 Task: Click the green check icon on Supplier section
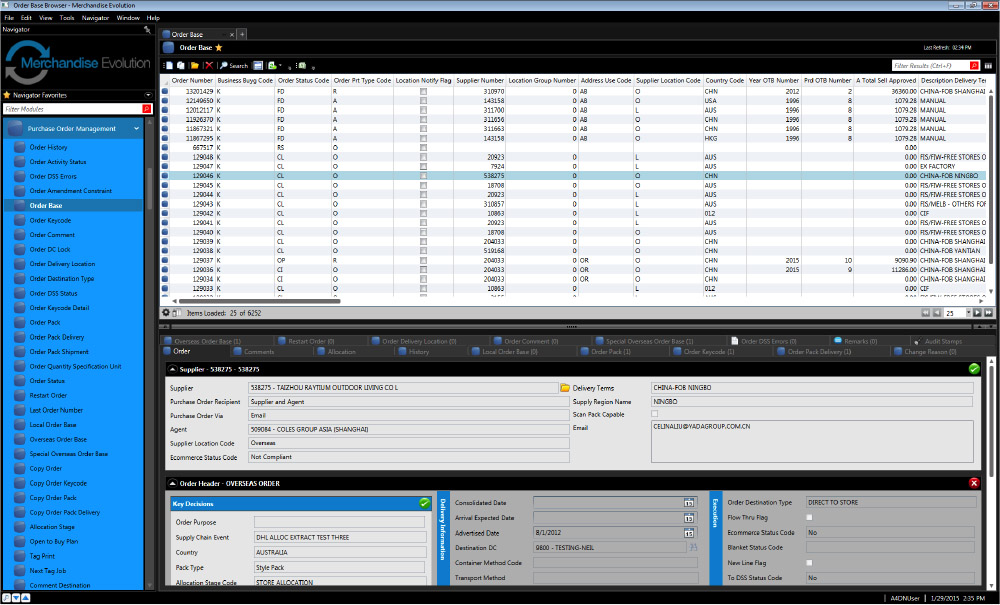point(974,369)
